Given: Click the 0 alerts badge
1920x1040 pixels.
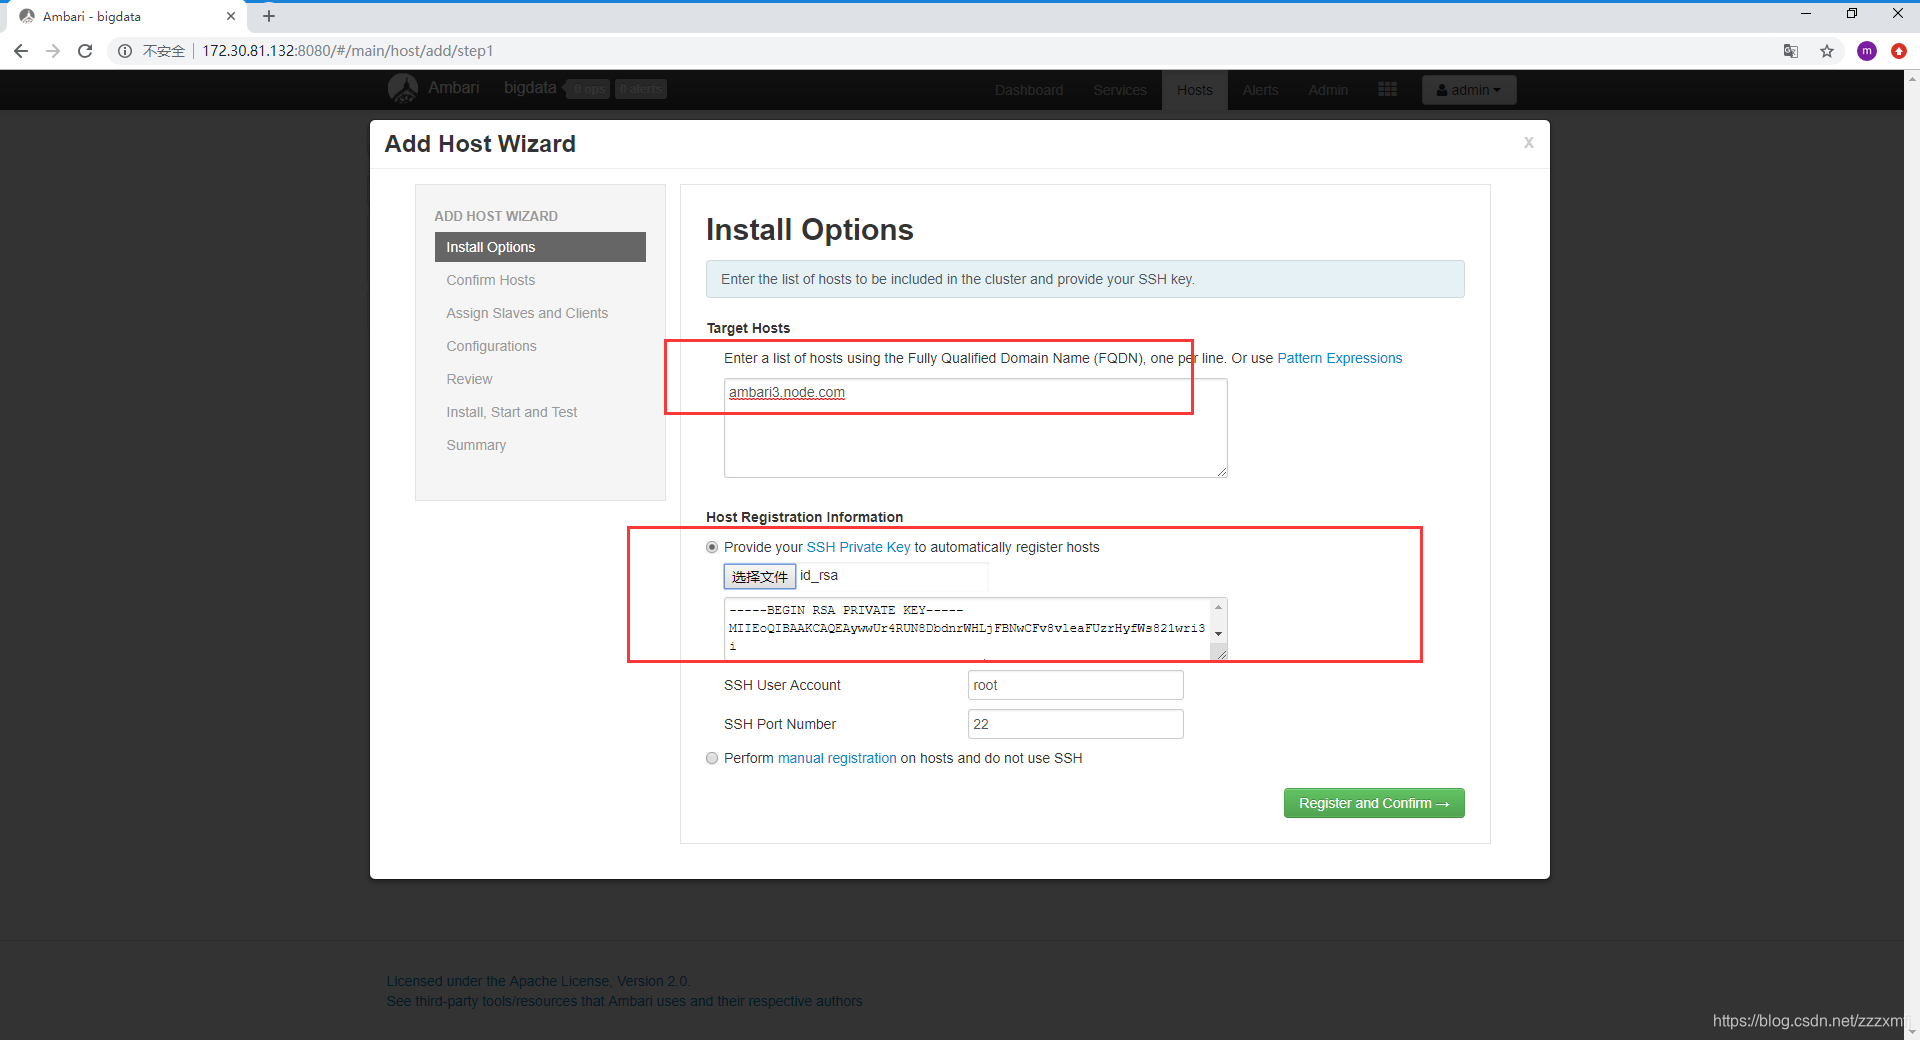Looking at the screenshot, I should coord(640,89).
